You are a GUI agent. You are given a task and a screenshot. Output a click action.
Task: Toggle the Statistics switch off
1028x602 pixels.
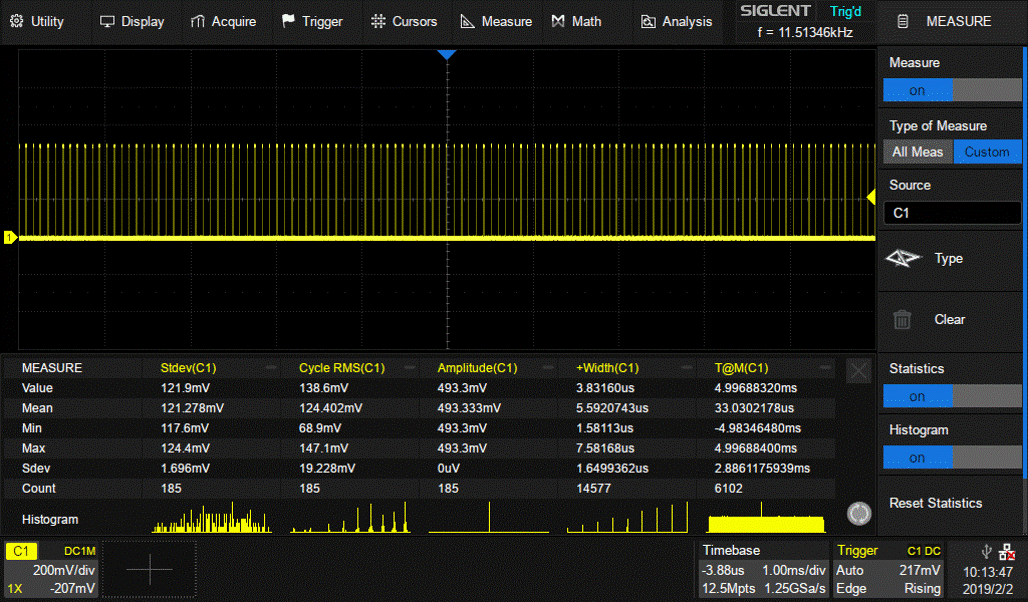[x=951, y=397]
